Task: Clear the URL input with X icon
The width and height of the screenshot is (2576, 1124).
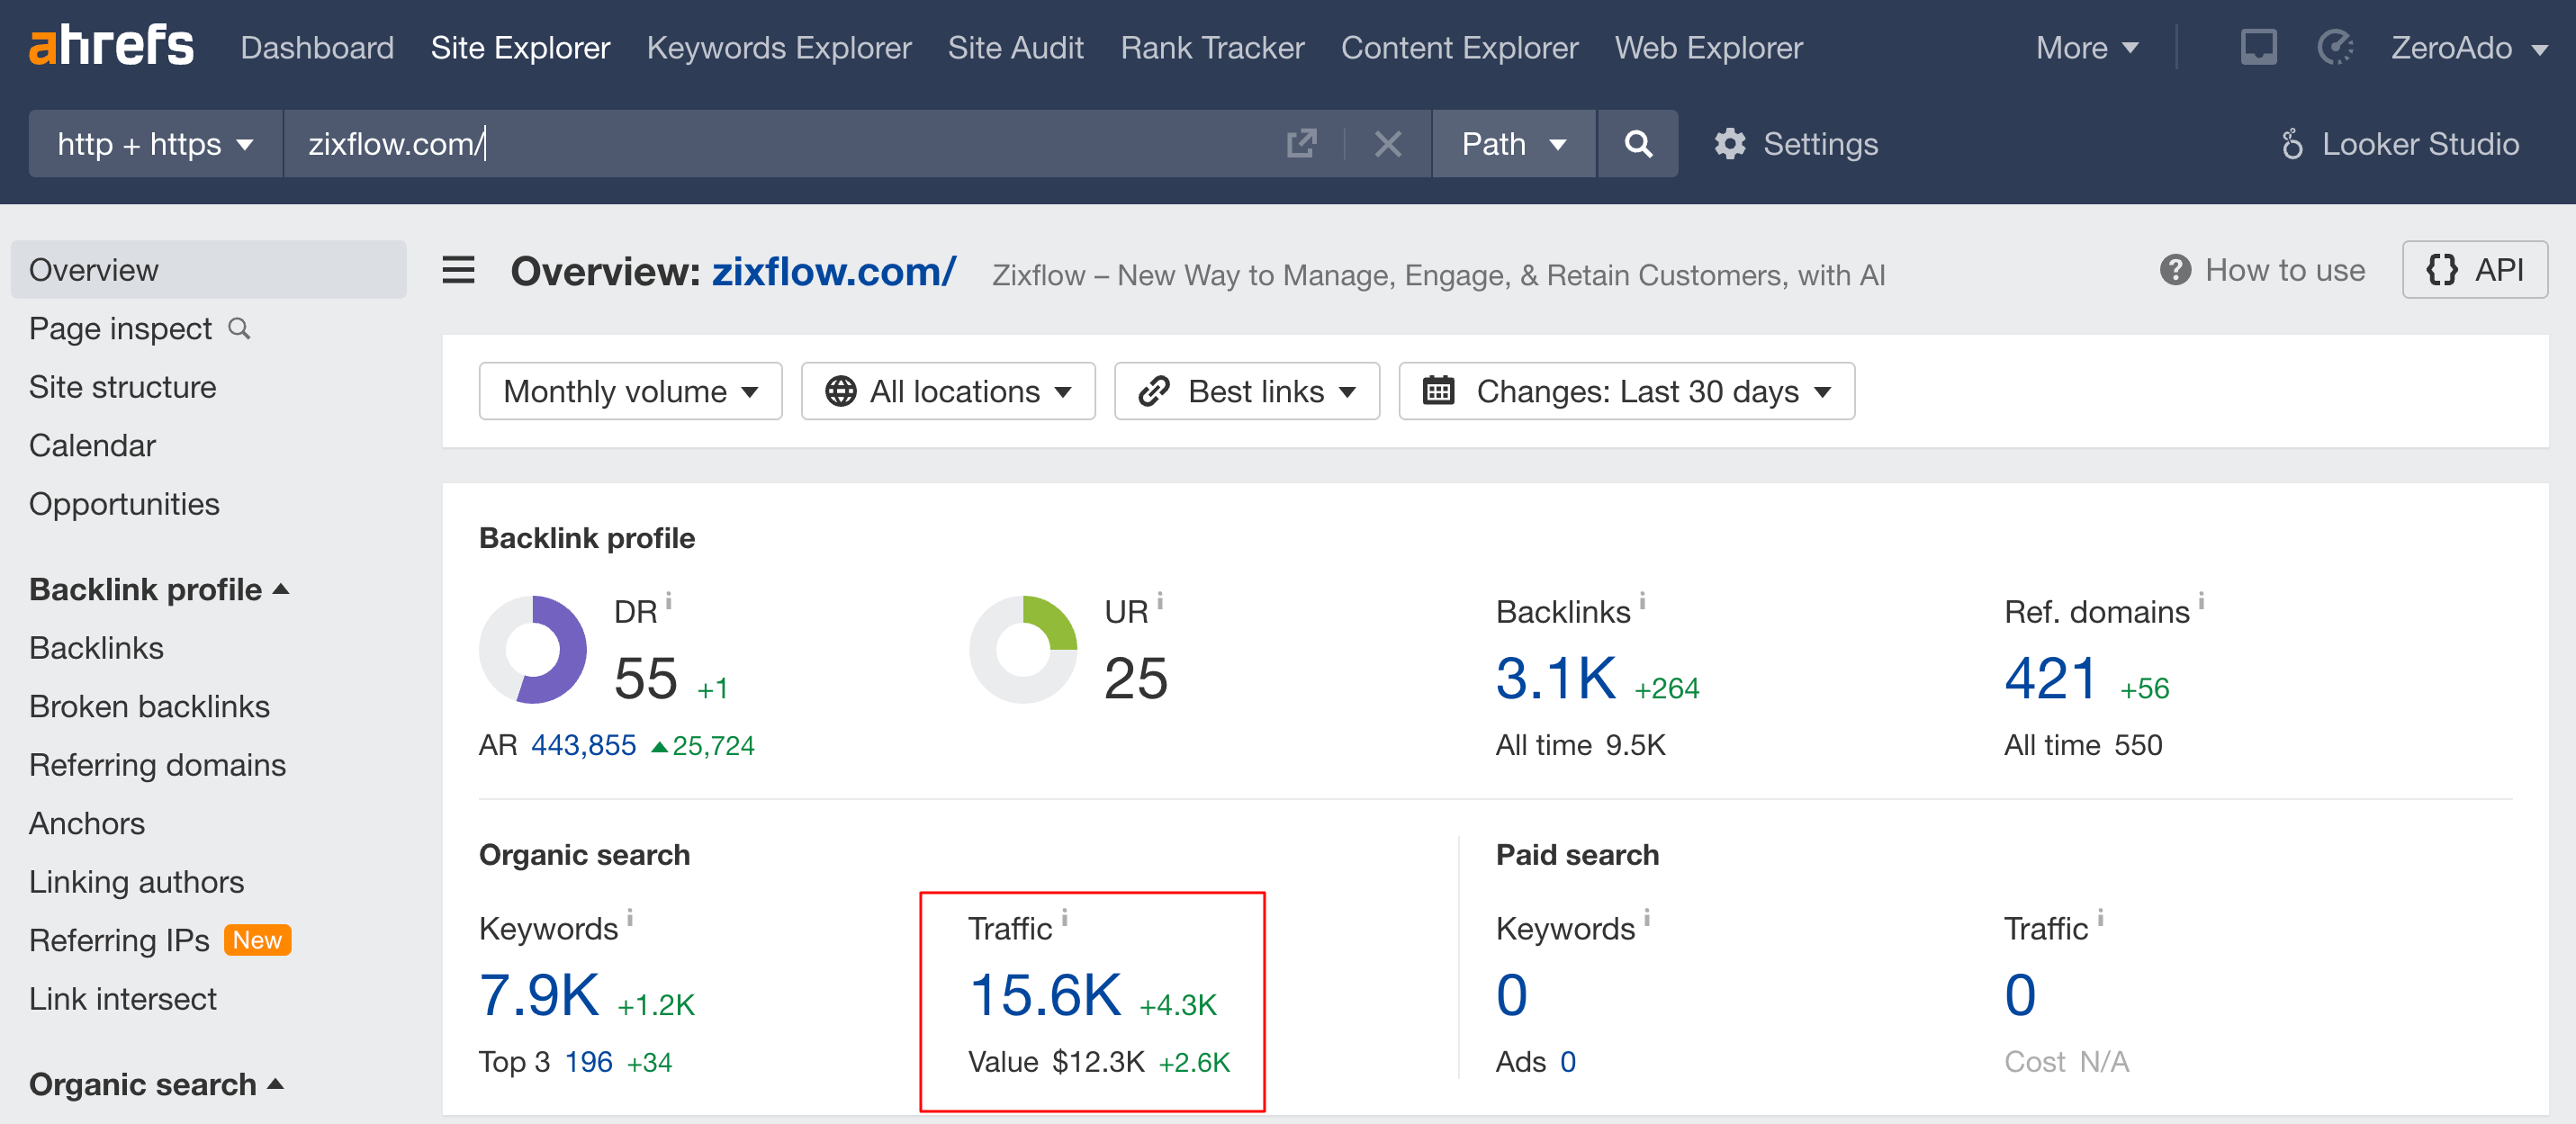Action: [x=1388, y=144]
